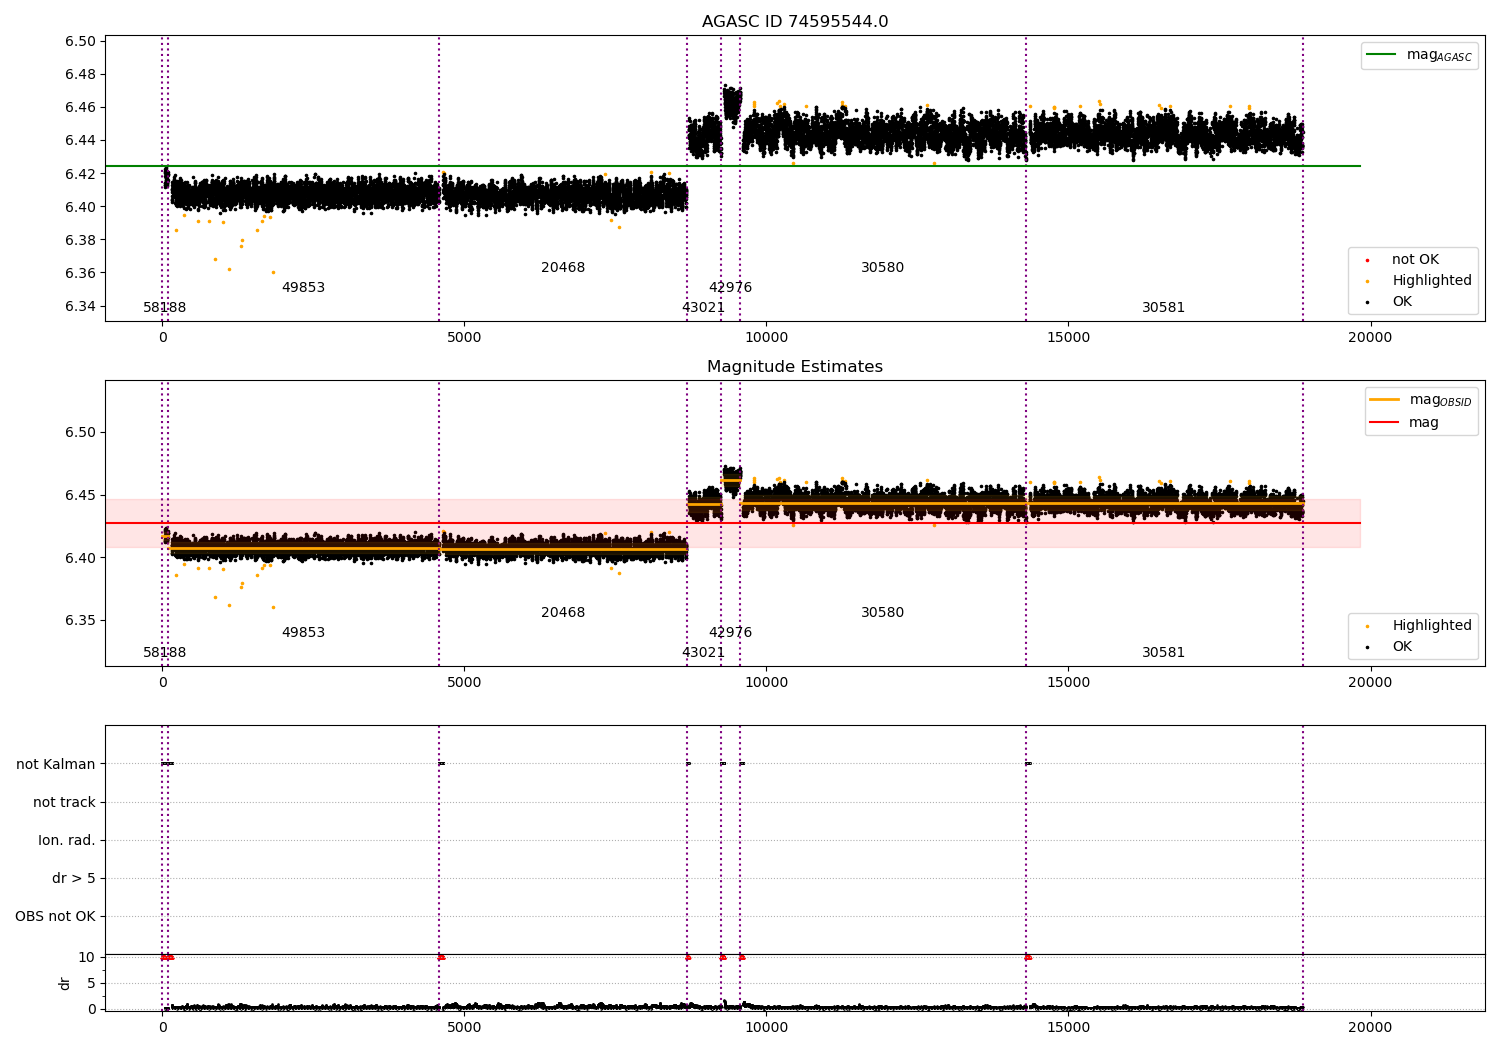1500x1050 pixels.
Task: Click the 'Ion. rad.' axis label
Action: 67,840
